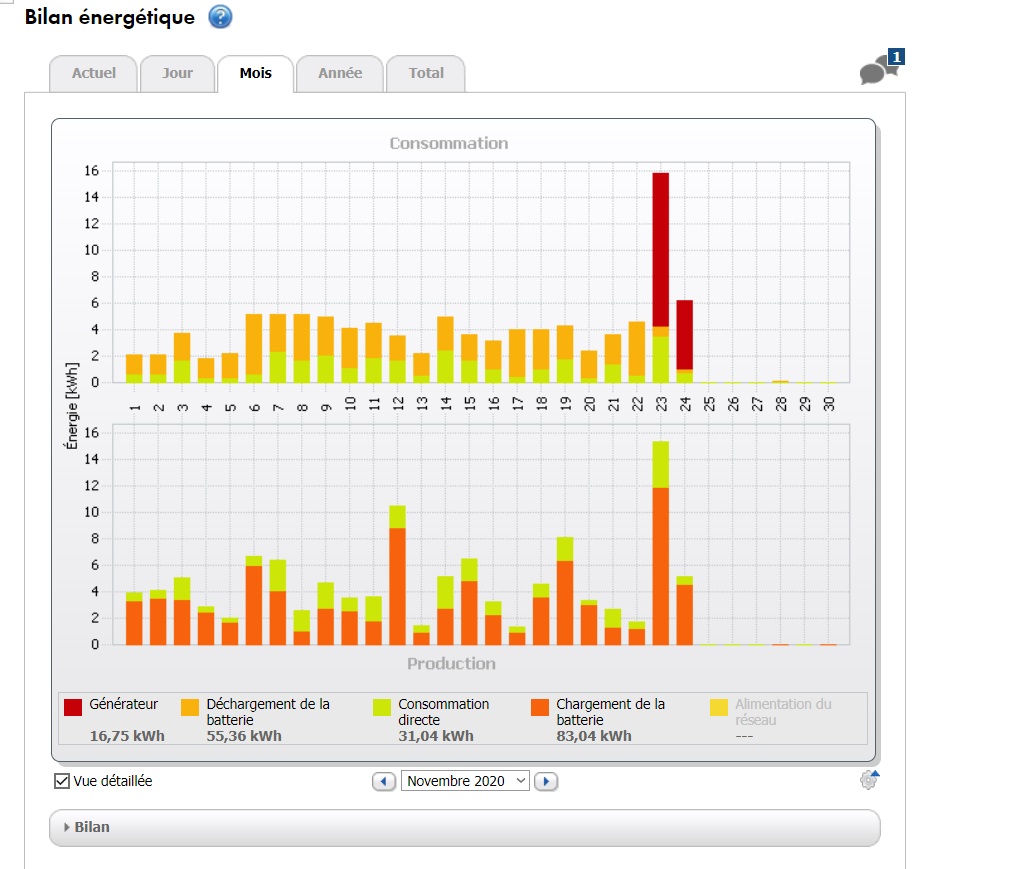Viewport: 1033px width, 869px height.
Task: Click the consumption bar for day 6
Action: [254, 348]
